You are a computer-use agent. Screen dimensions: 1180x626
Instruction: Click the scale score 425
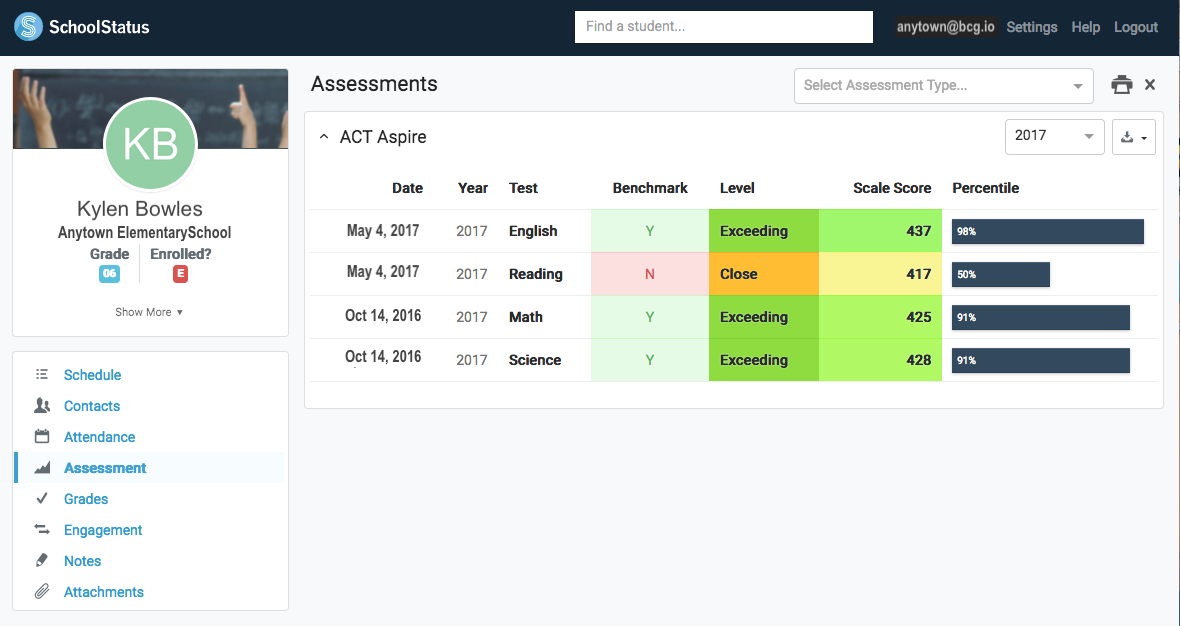pyautogui.click(x=918, y=317)
